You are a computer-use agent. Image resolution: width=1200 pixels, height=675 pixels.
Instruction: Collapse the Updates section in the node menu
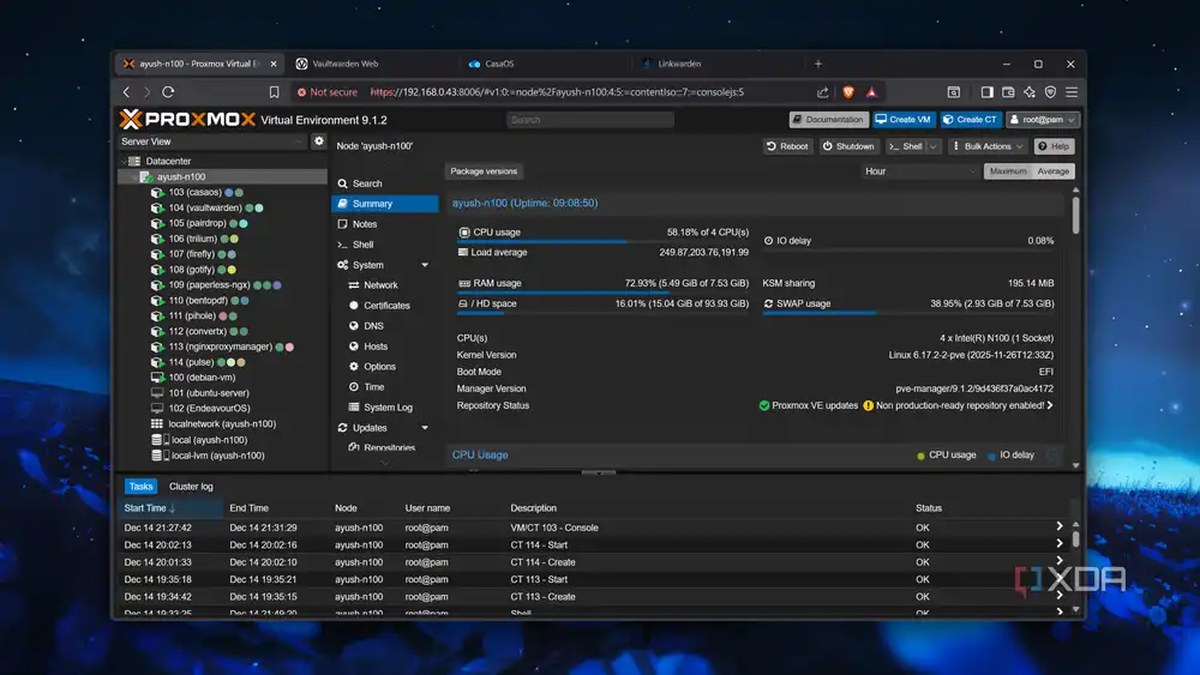click(x=425, y=428)
